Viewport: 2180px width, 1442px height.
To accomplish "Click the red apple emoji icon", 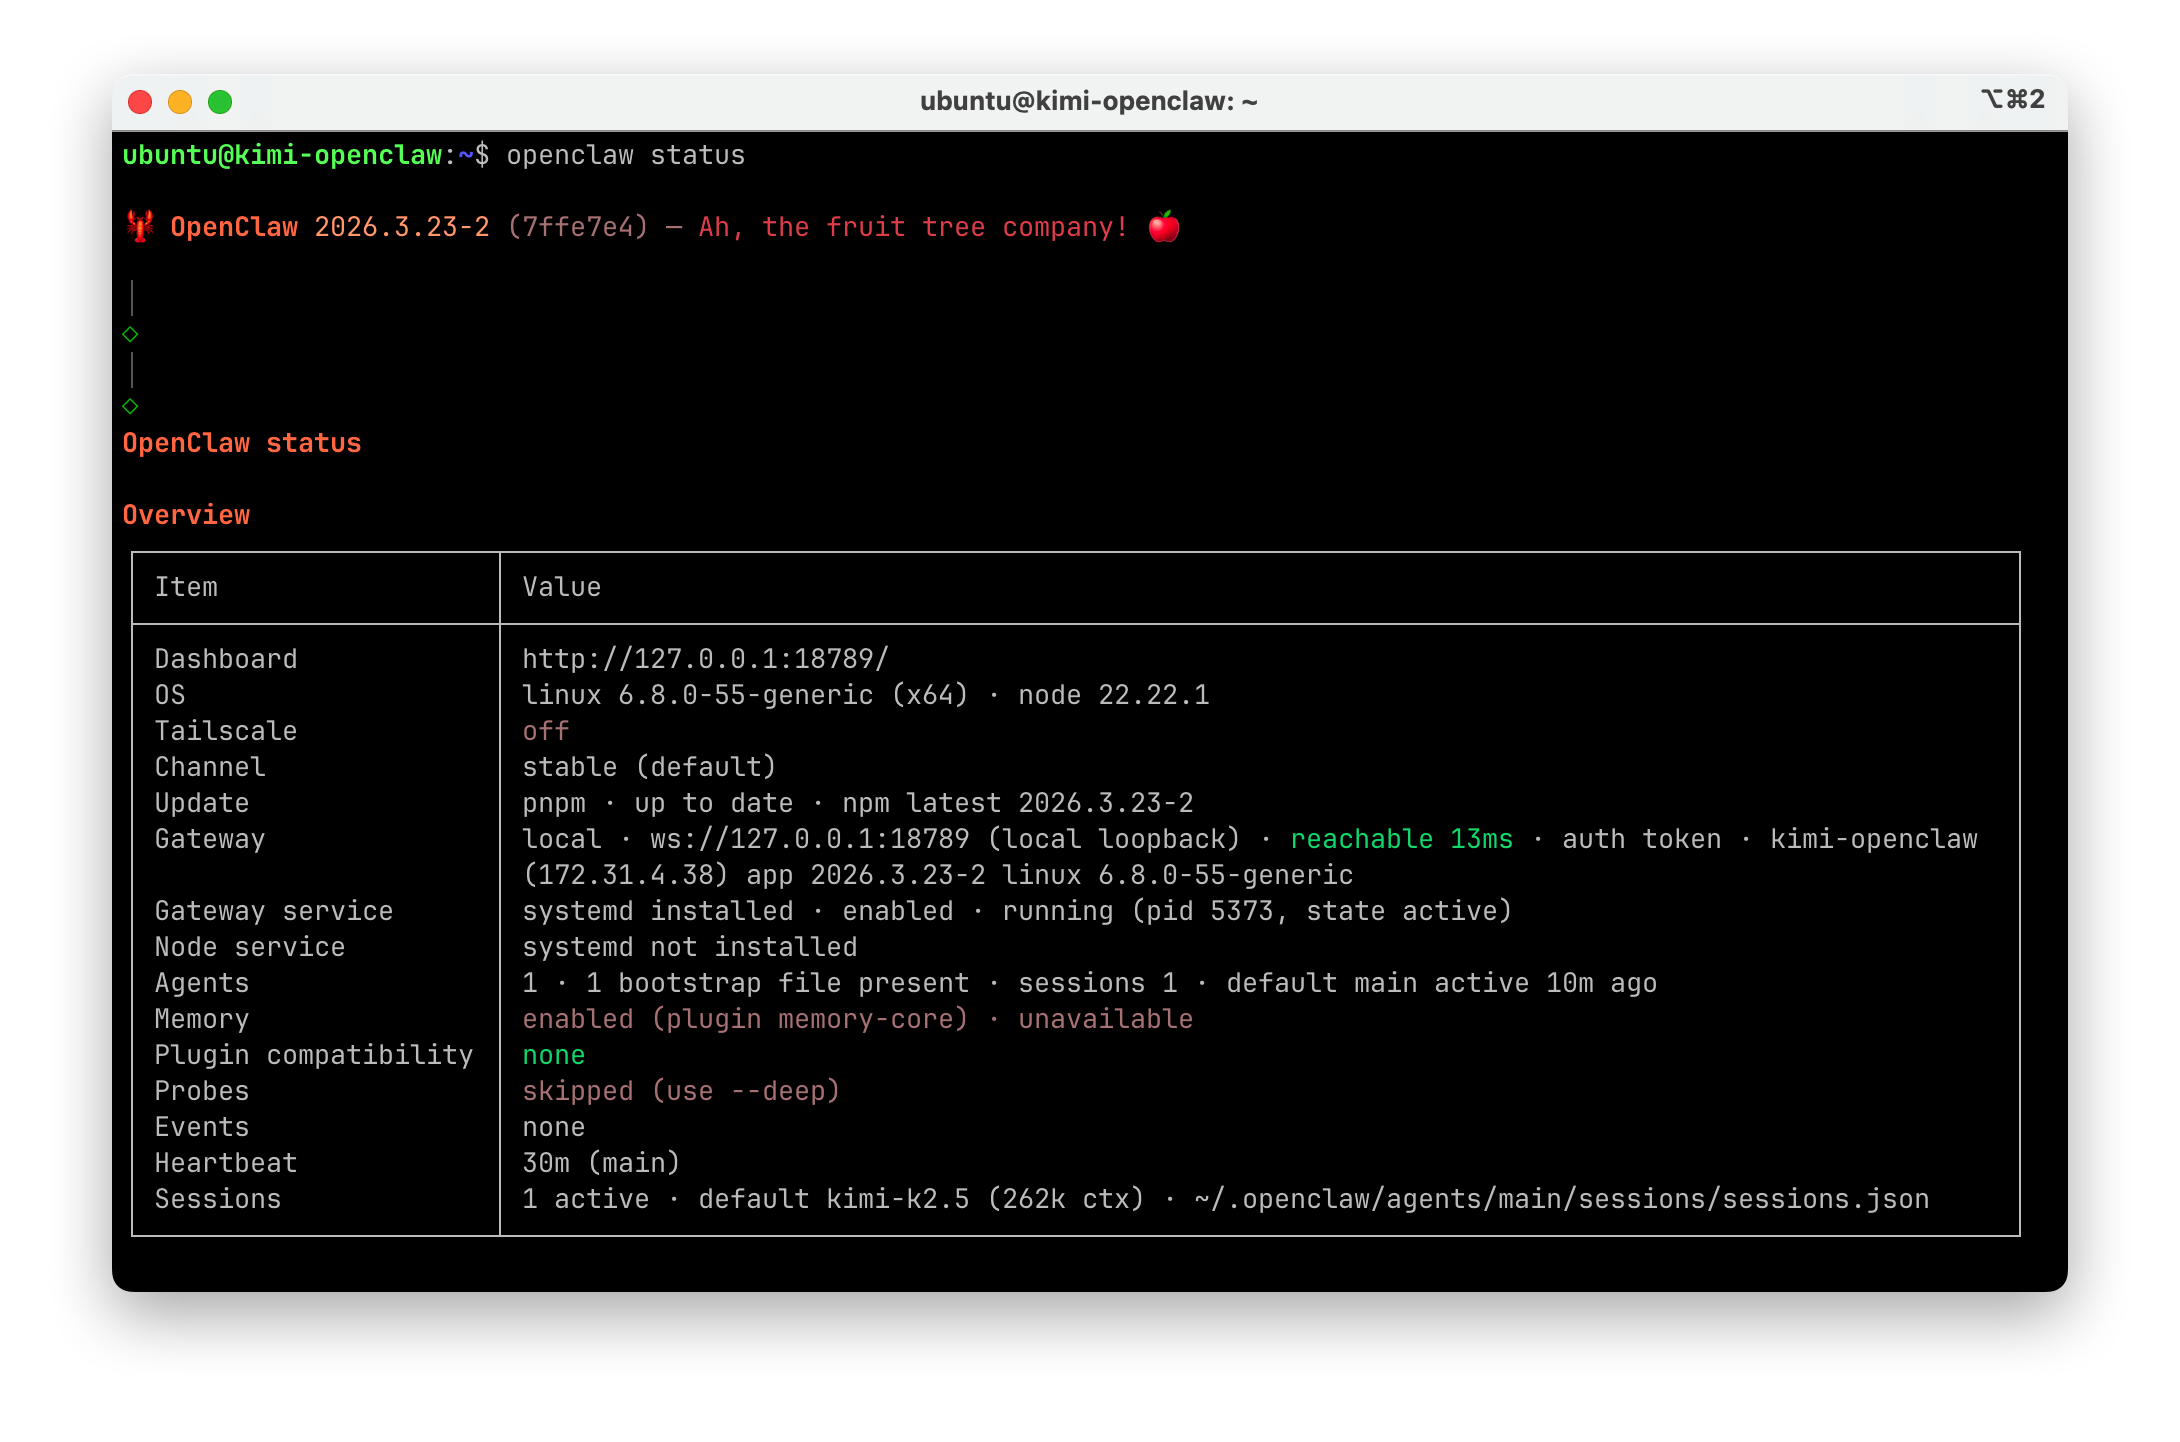I will tap(1164, 227).
